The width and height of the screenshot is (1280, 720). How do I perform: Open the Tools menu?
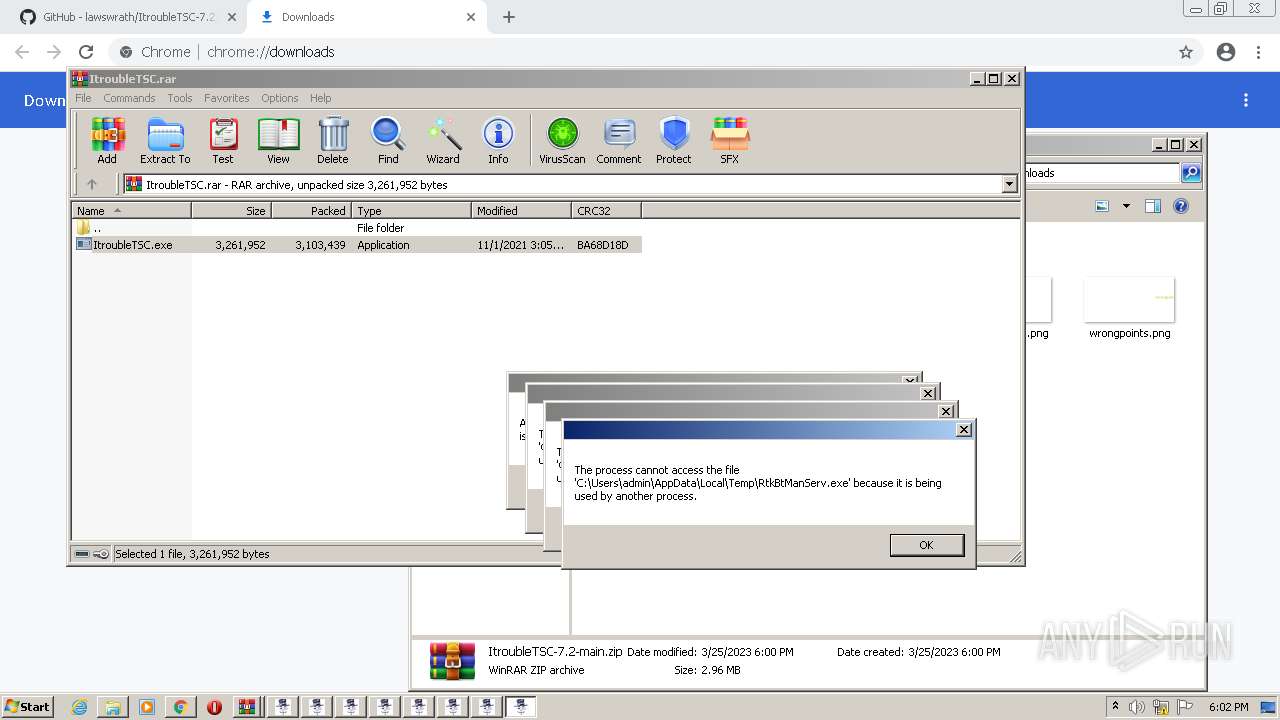tap(180, 98)
